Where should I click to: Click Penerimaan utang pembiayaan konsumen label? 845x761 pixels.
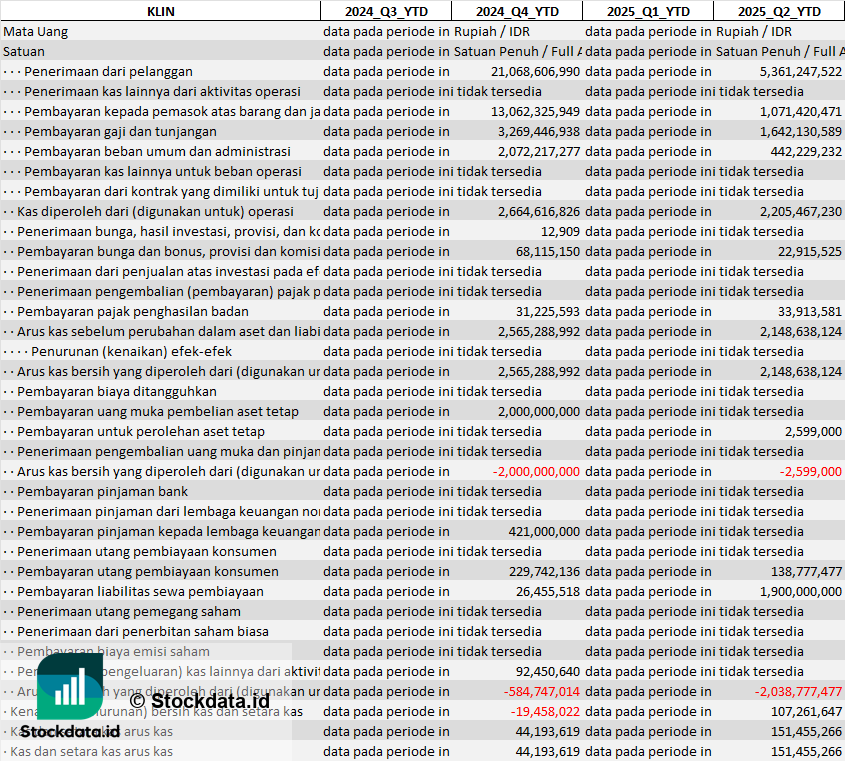[x=147, y=551]
